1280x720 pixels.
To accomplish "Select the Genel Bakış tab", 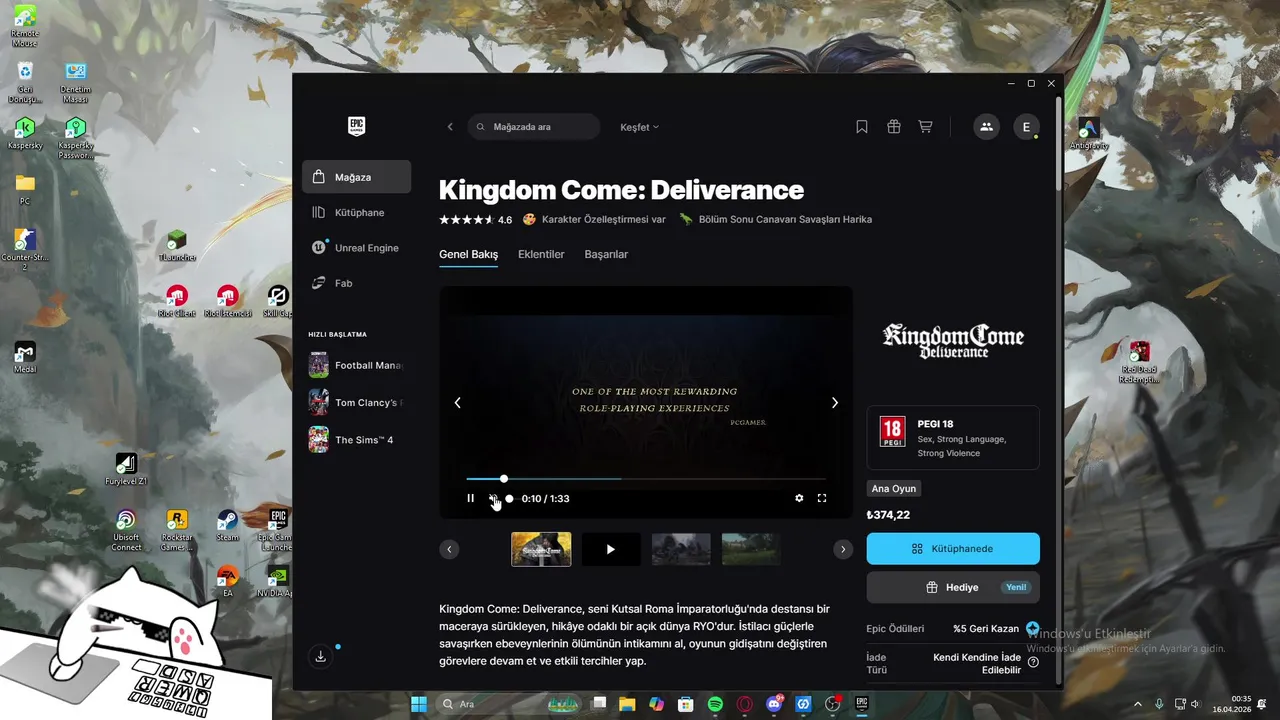I will (468, 254).
